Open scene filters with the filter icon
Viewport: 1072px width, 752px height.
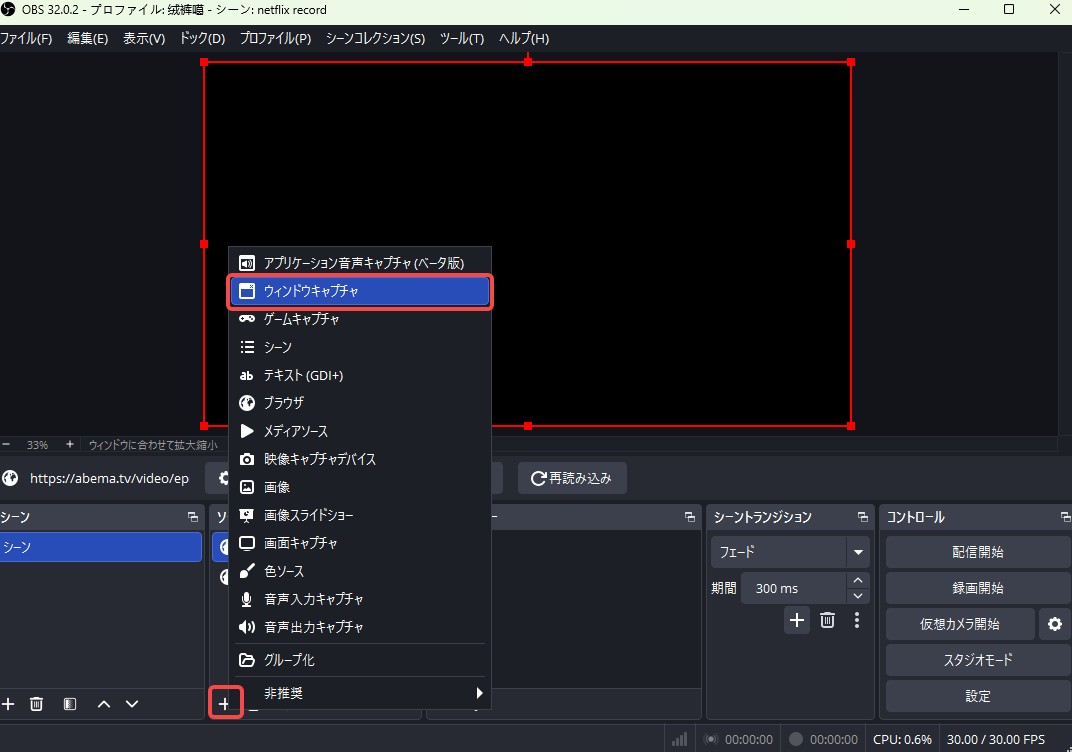69,704
